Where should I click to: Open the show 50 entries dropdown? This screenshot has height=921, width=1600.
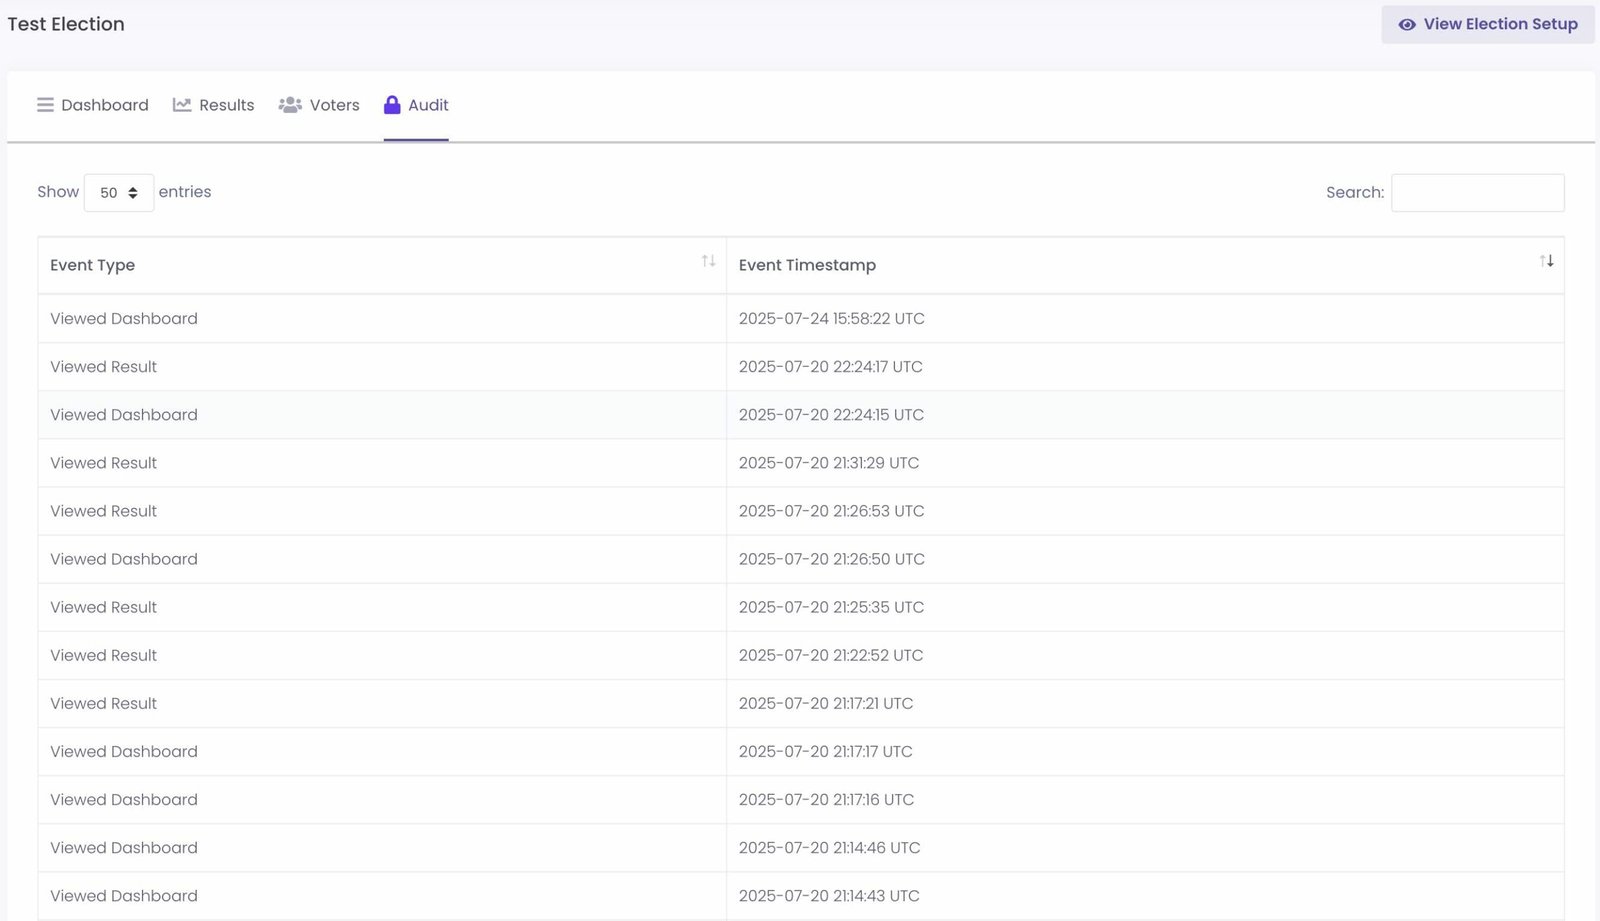pos(119,193)
